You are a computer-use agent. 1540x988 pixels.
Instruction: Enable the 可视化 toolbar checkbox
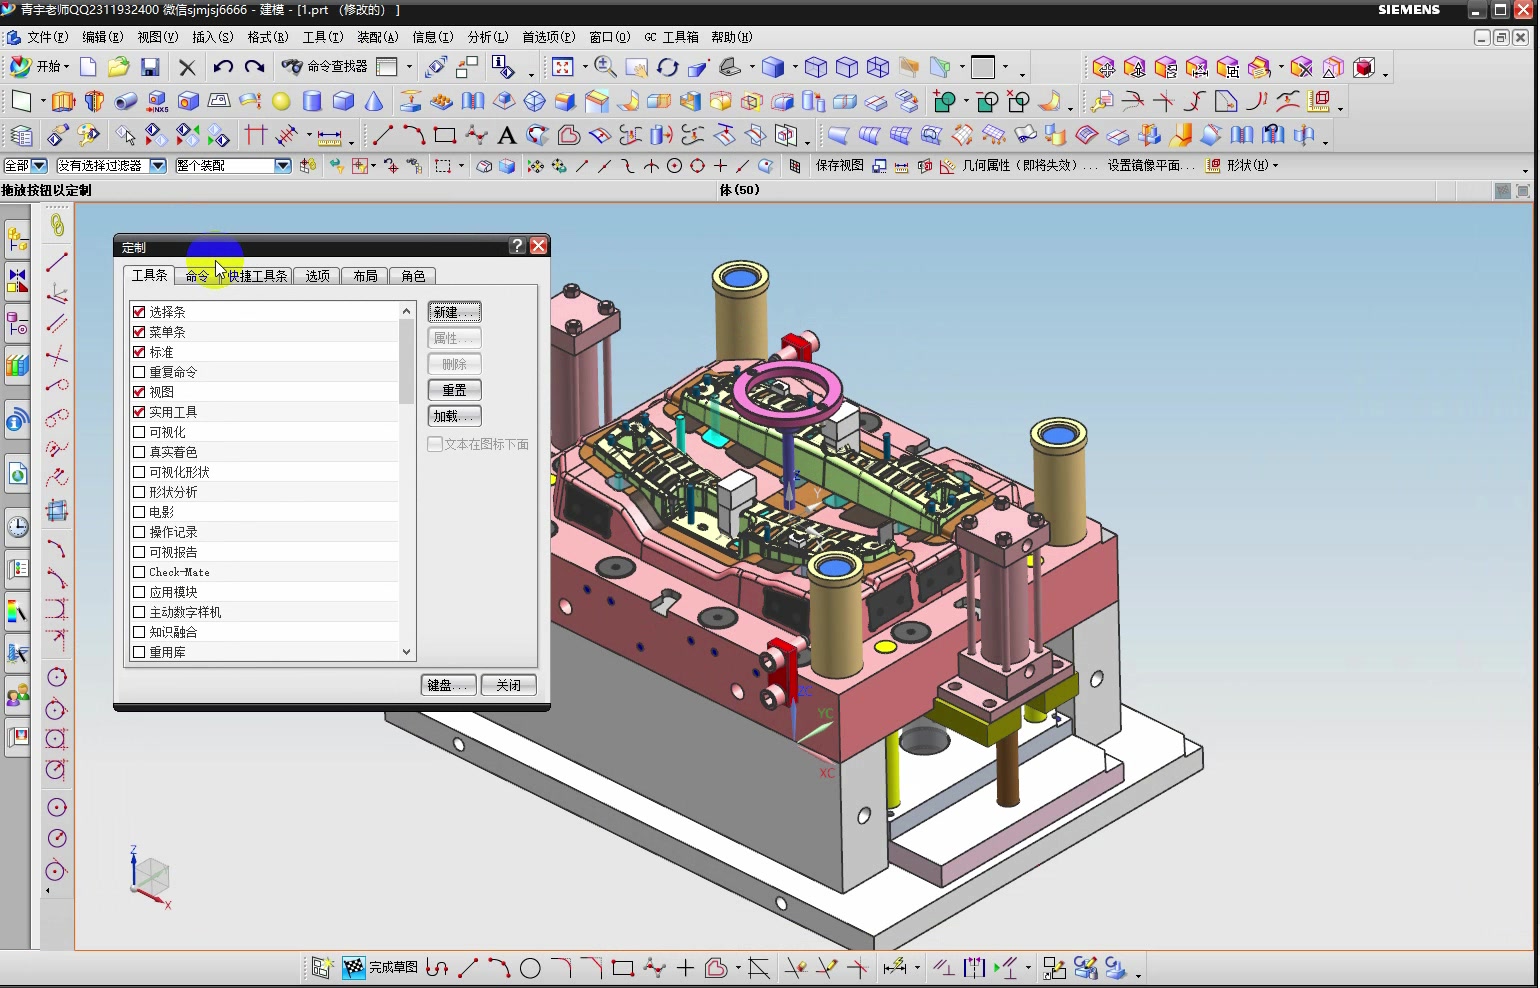pos(139,432)
